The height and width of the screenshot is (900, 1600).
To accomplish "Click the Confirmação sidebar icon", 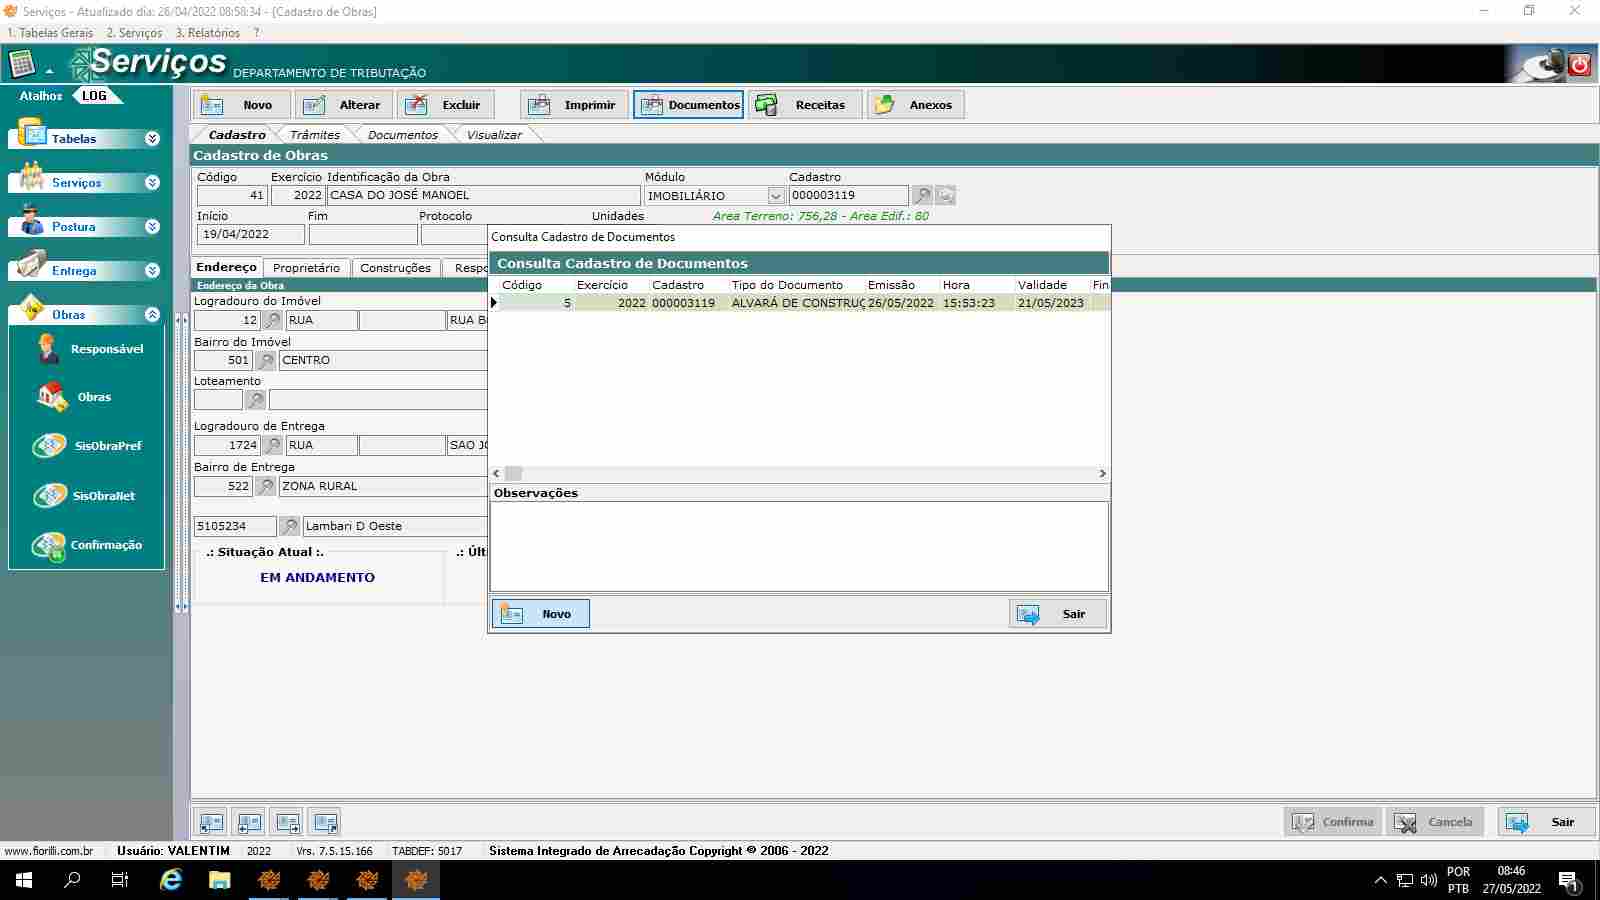I will (x=48, y=546).
